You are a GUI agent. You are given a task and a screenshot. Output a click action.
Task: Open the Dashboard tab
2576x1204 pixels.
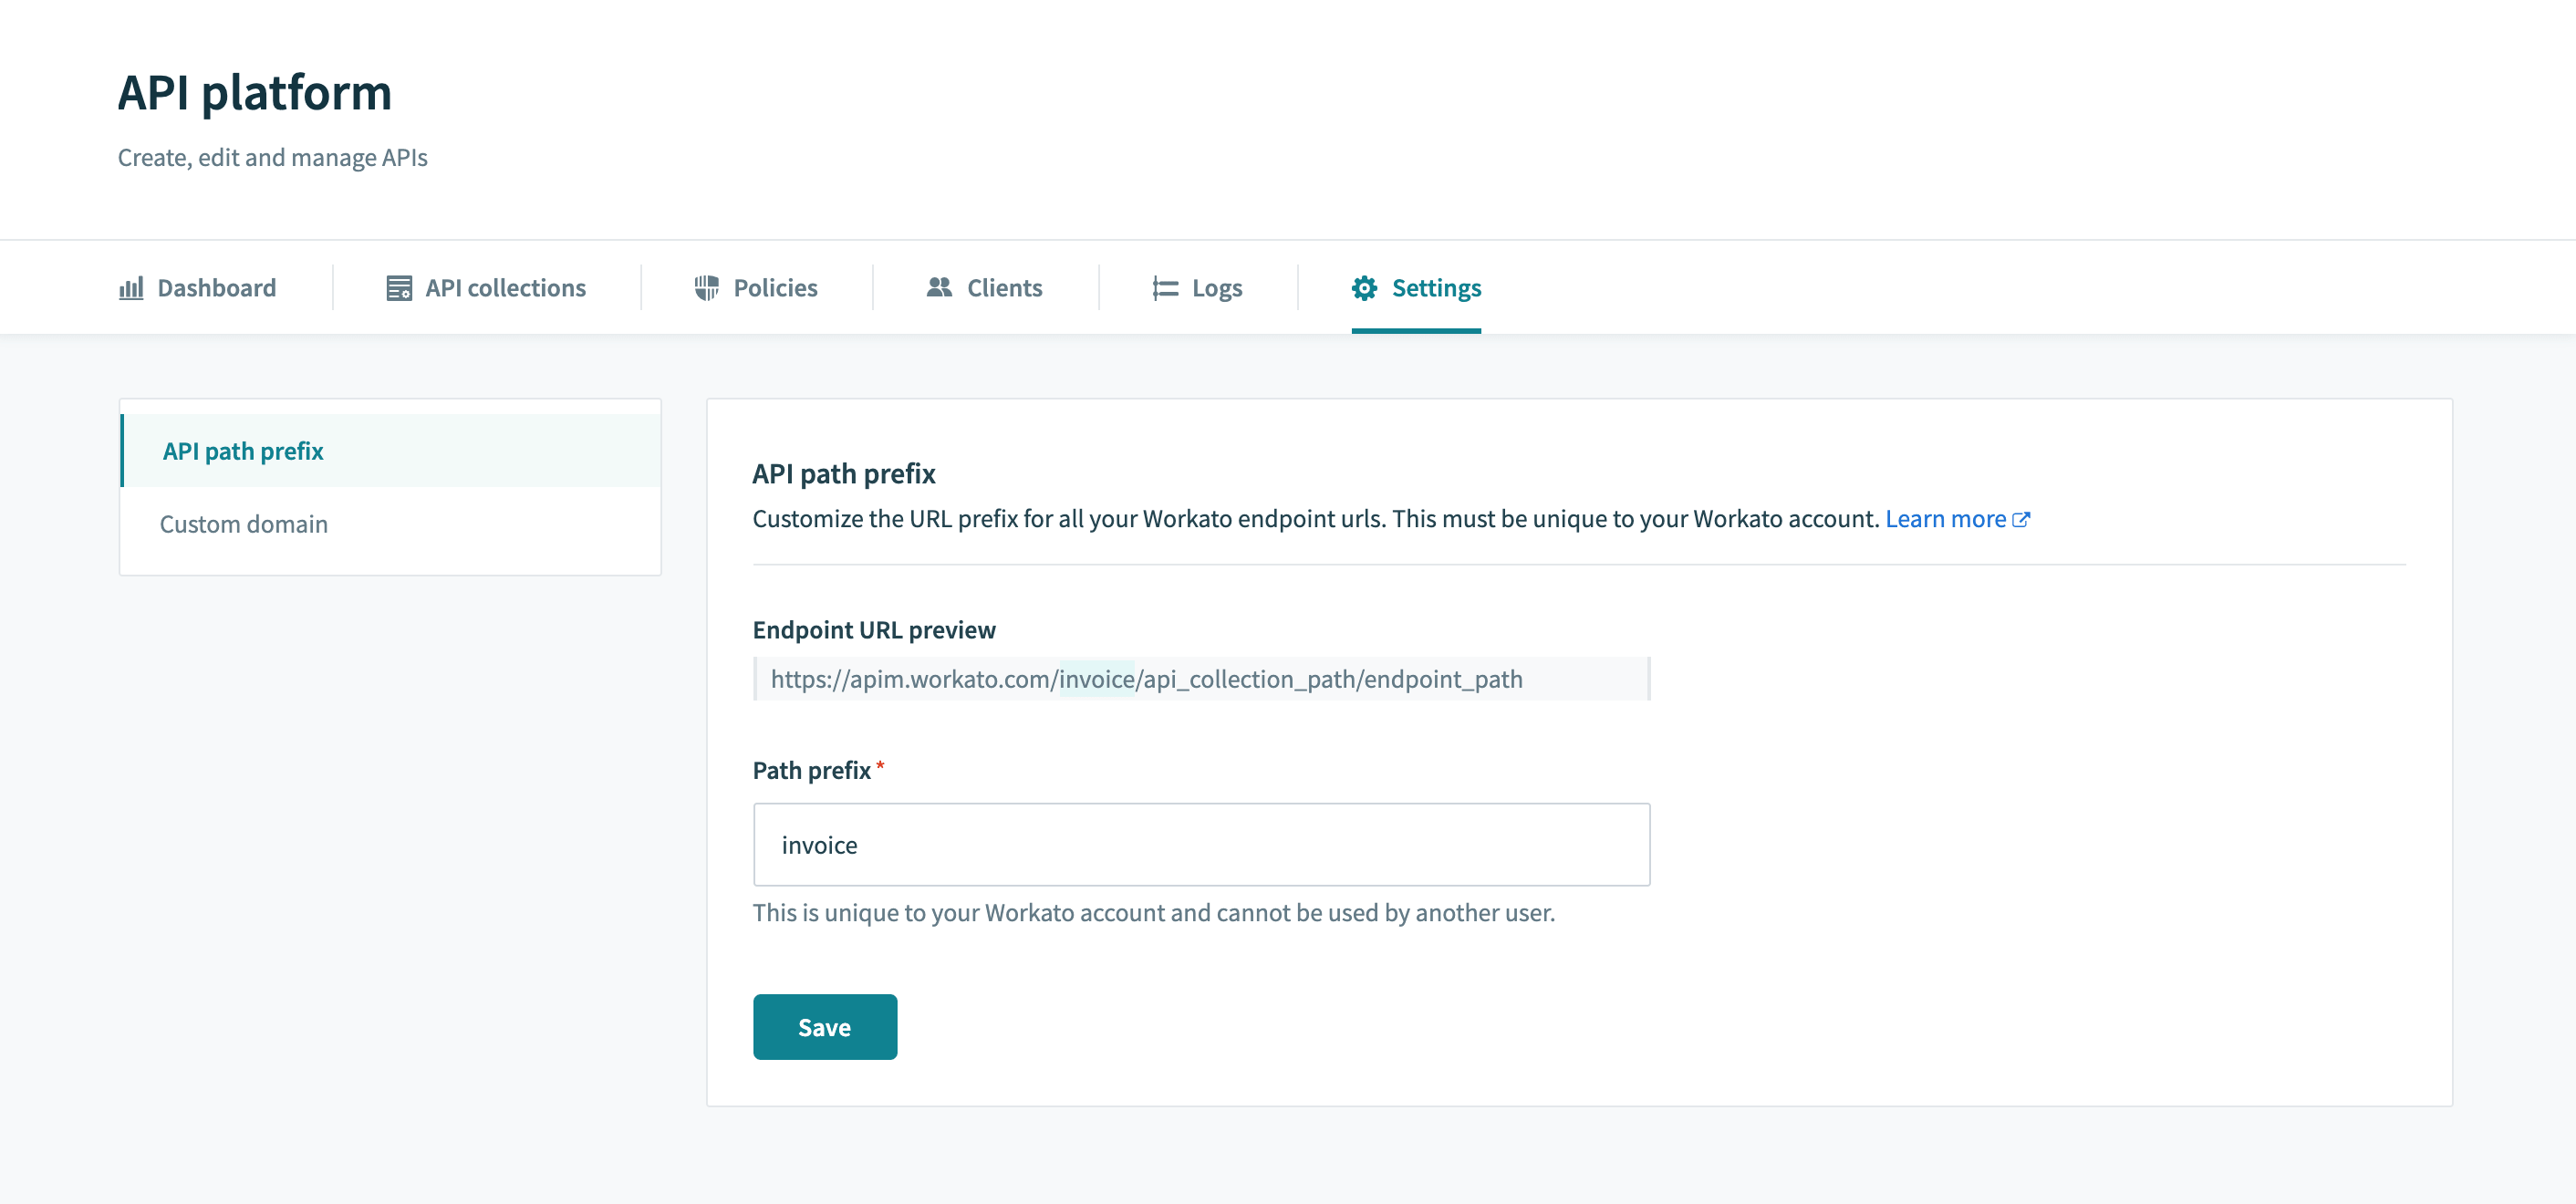(x=216, y=288)
